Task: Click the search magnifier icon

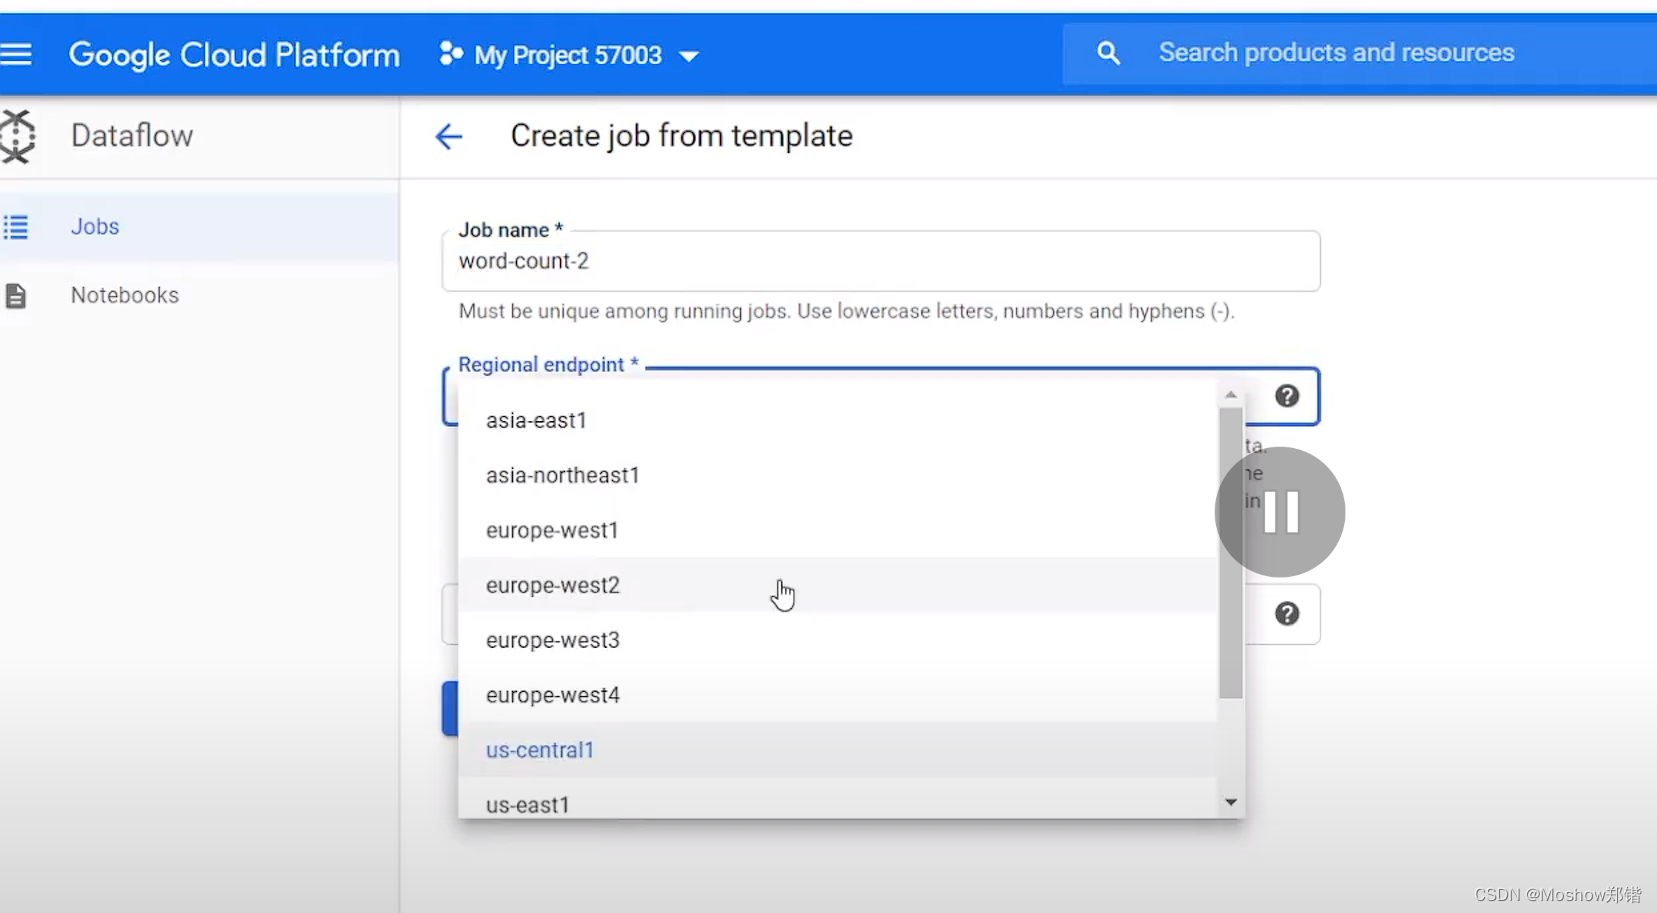Action: pyautogui.click(x=1108, y=53)
